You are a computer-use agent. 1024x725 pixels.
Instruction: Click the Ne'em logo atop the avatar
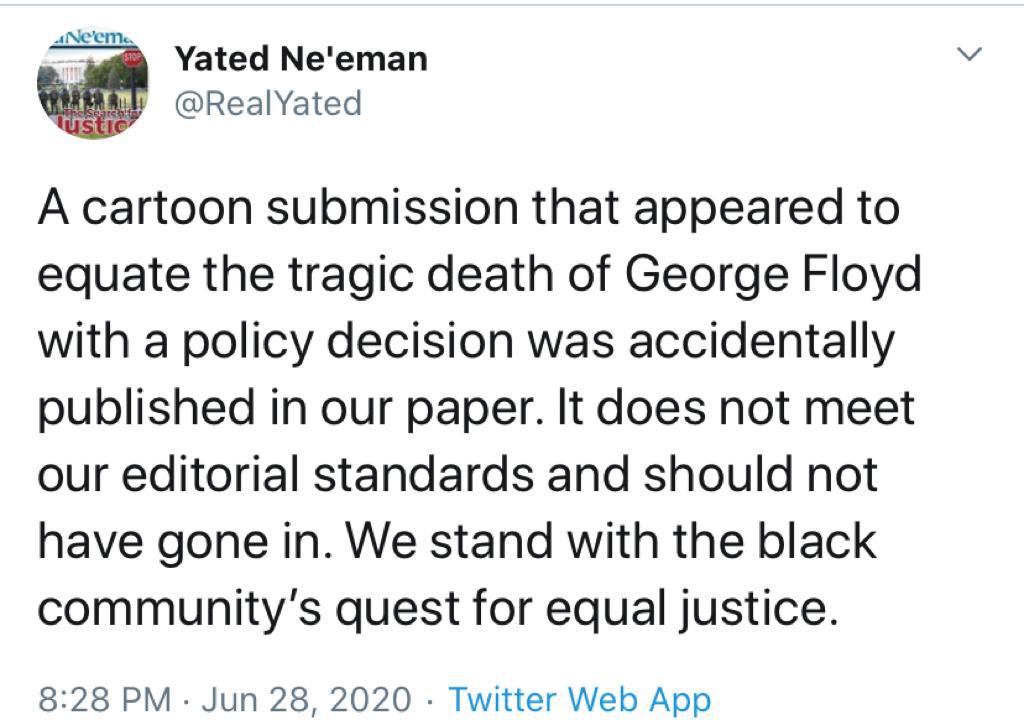click(x=92, y=36)
